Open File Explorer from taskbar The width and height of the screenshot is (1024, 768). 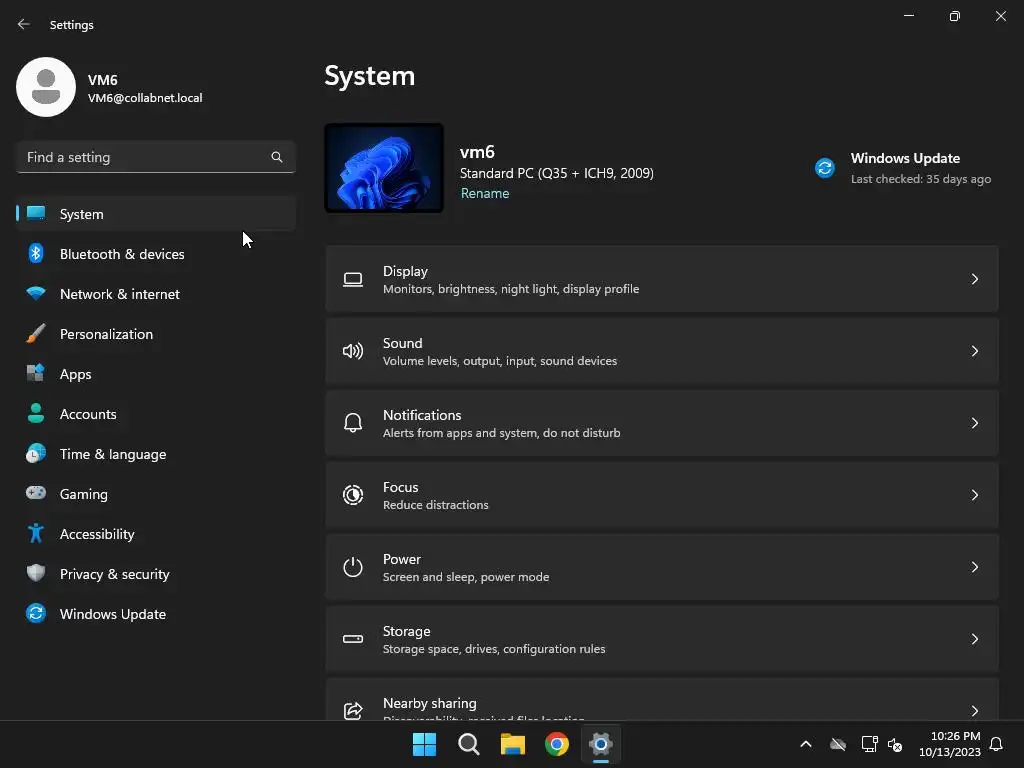pos(513,744)
